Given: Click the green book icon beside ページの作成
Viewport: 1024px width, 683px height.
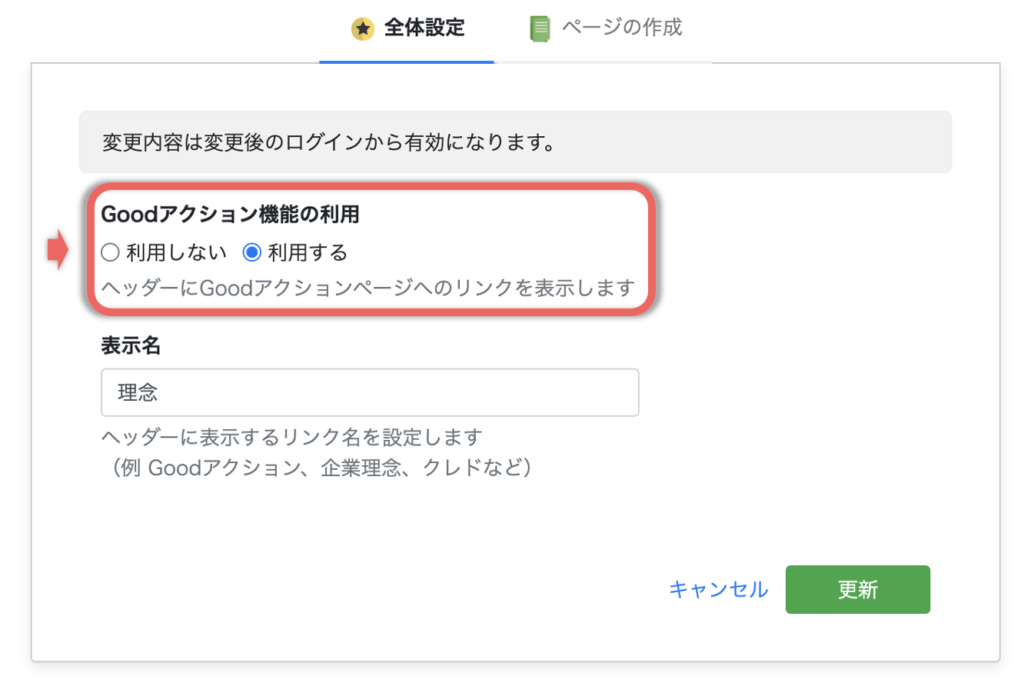Looking at the screenshot, I should pyautogui.click(x=540, y=28).
